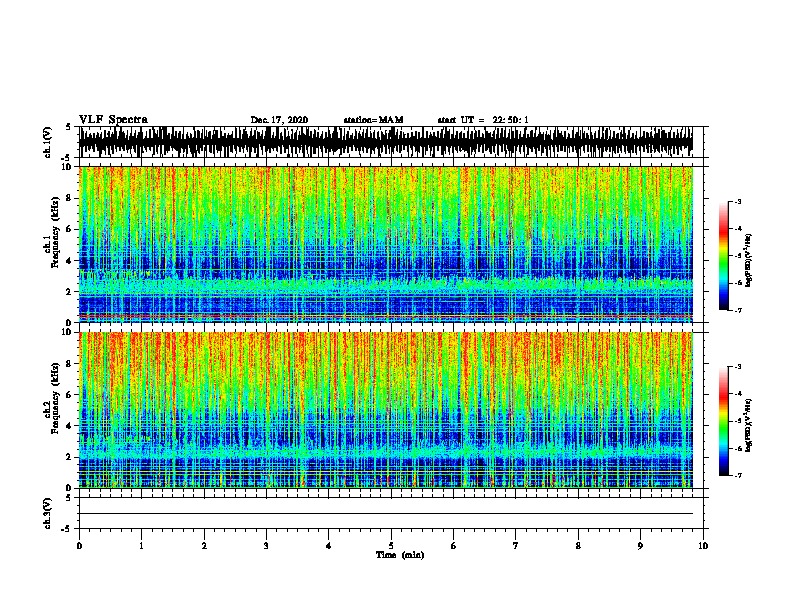The width and height of the screenshot is (792, 612).
Task: Click inside the ch.1 spectrogram panel
Action: (x=386, y=244)
